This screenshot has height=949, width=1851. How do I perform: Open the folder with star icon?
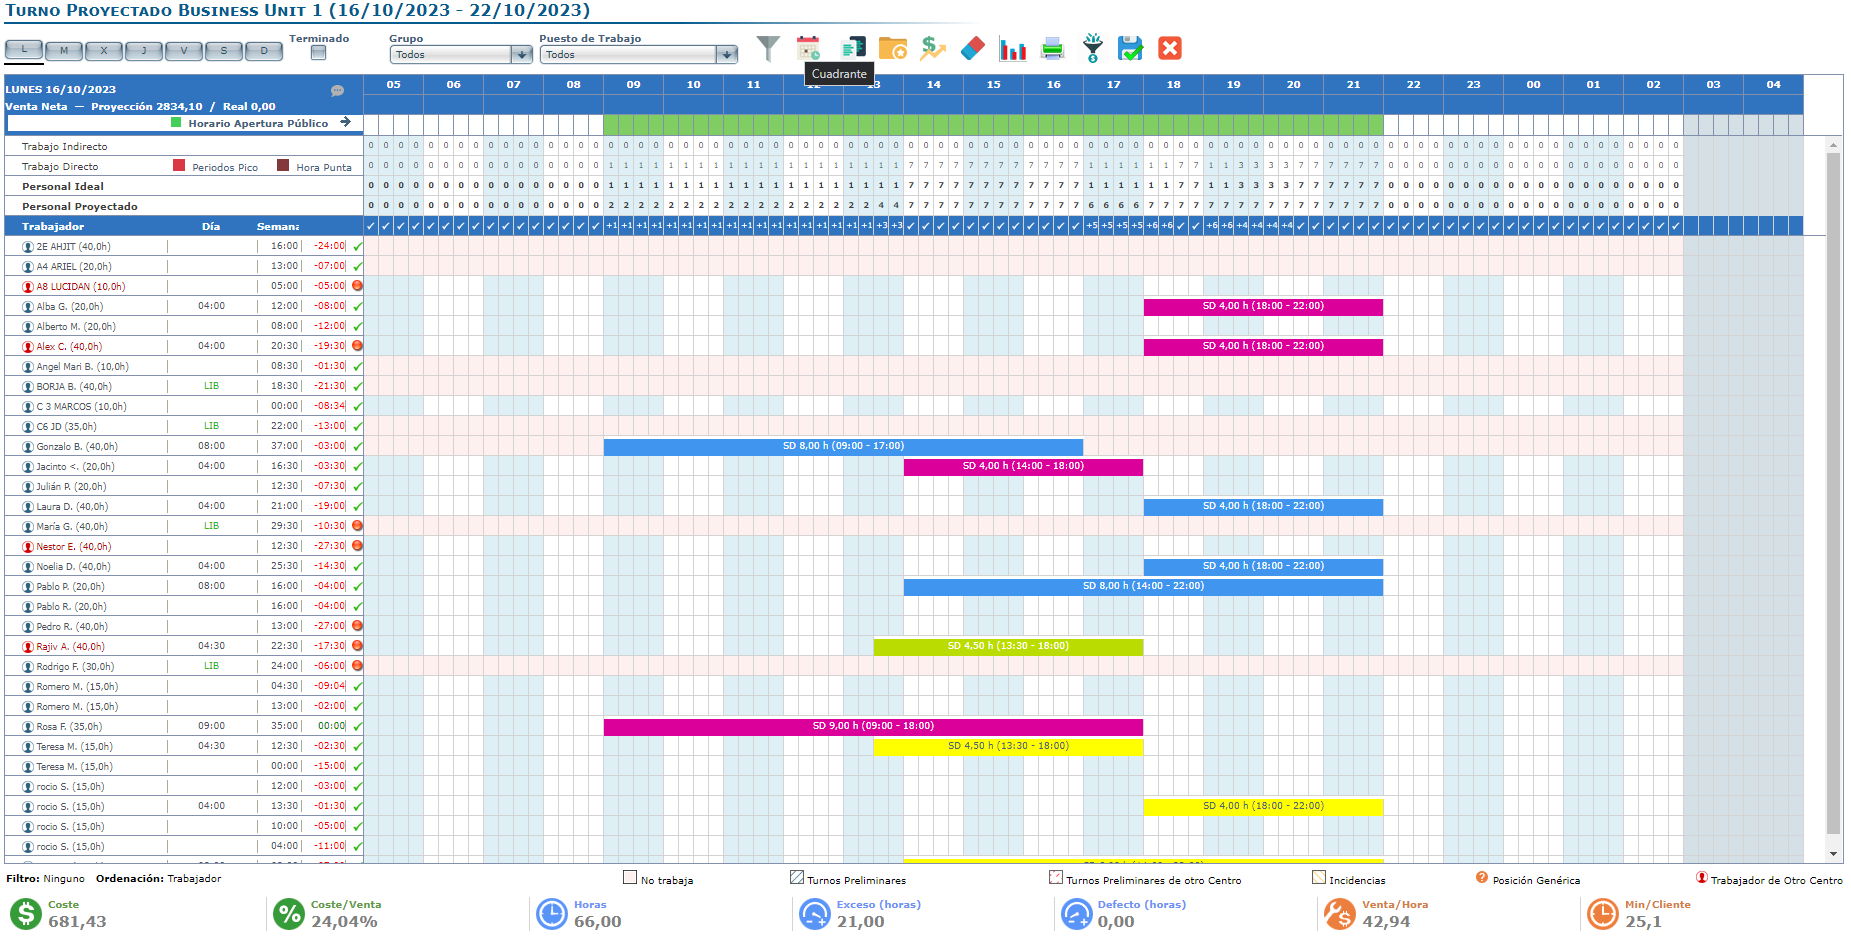(x=892, y=48)
